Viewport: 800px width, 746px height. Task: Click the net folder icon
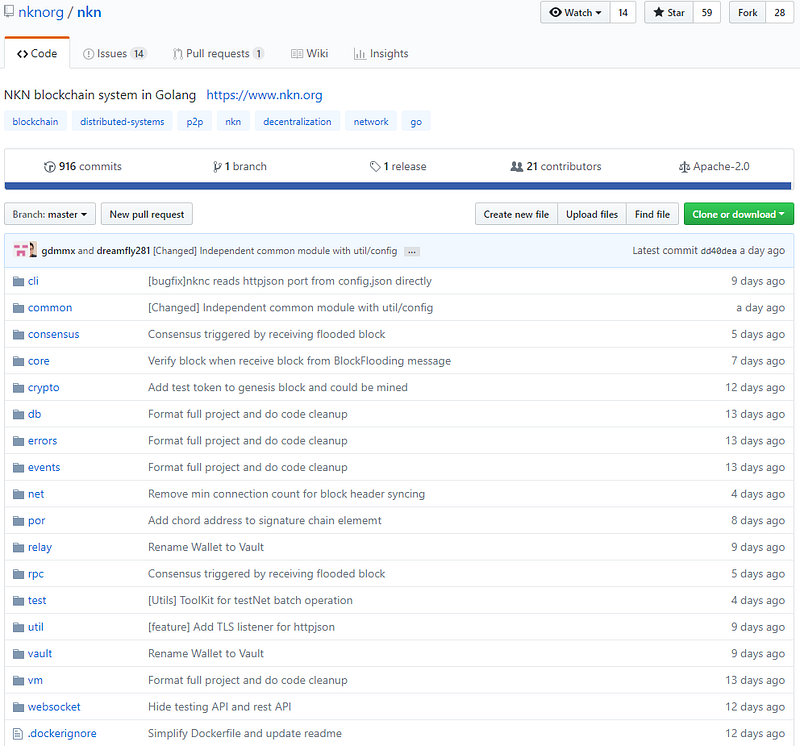pos(18,494)
